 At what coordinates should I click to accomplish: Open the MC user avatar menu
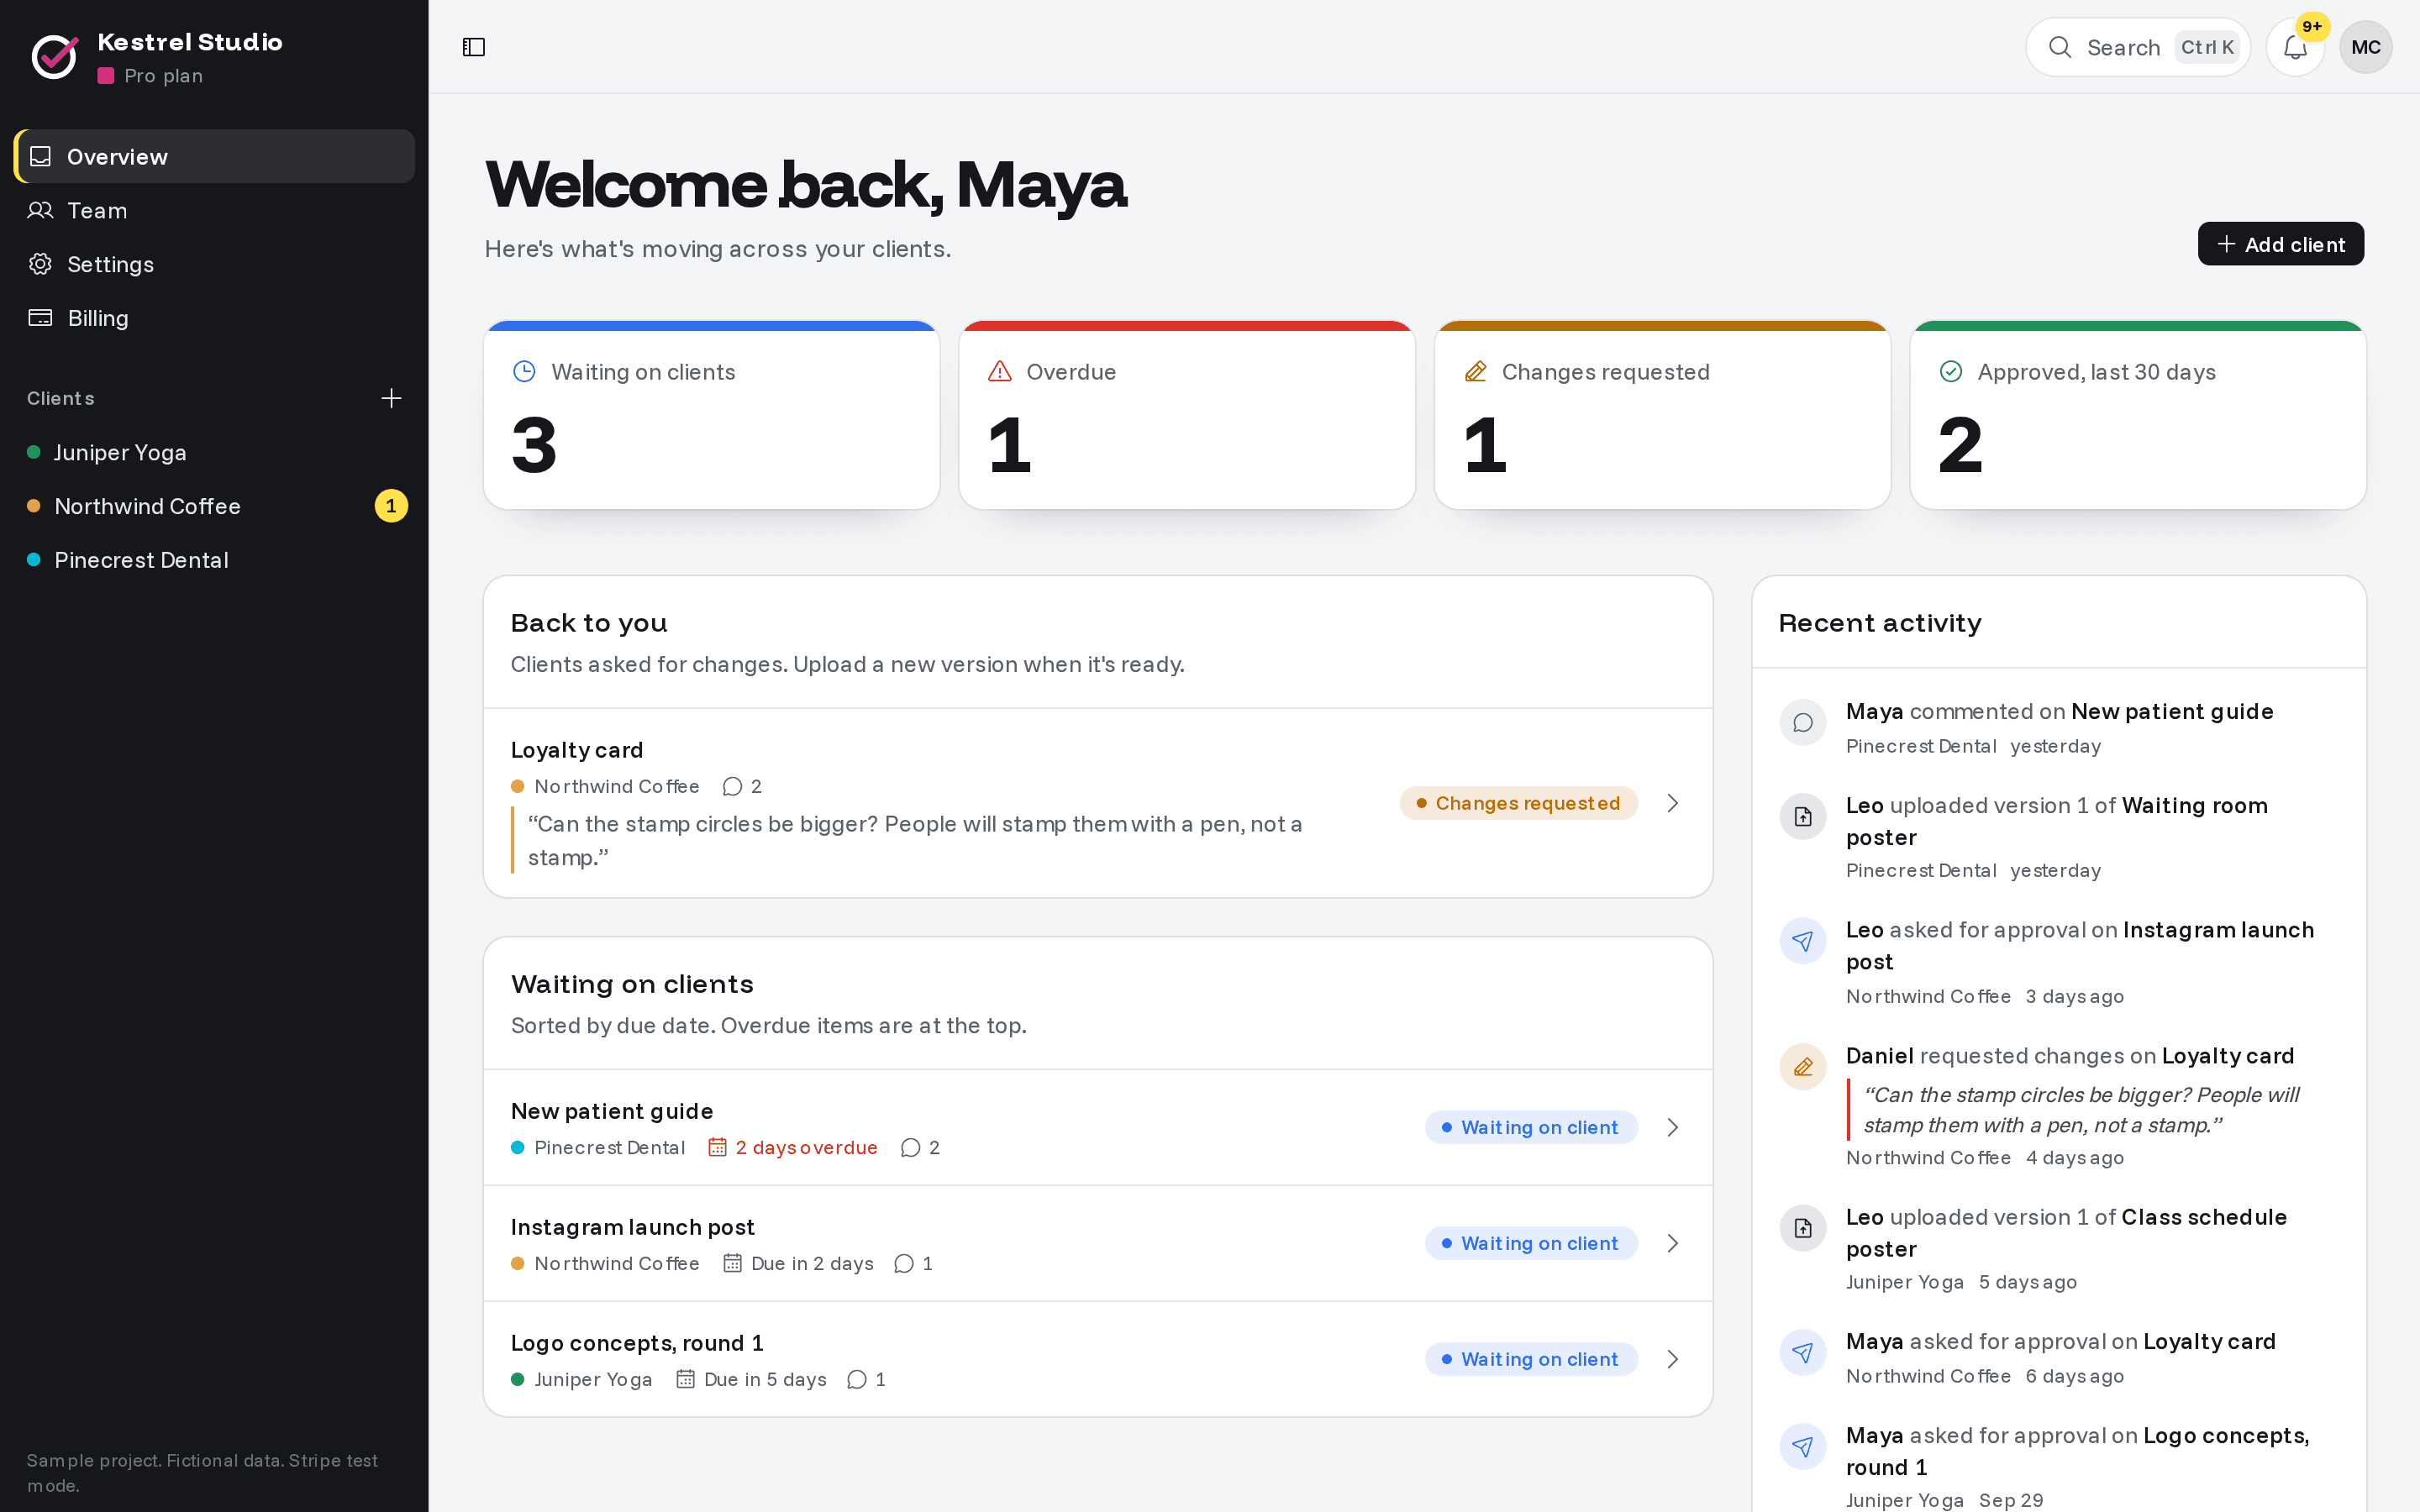pos(2365,47)
